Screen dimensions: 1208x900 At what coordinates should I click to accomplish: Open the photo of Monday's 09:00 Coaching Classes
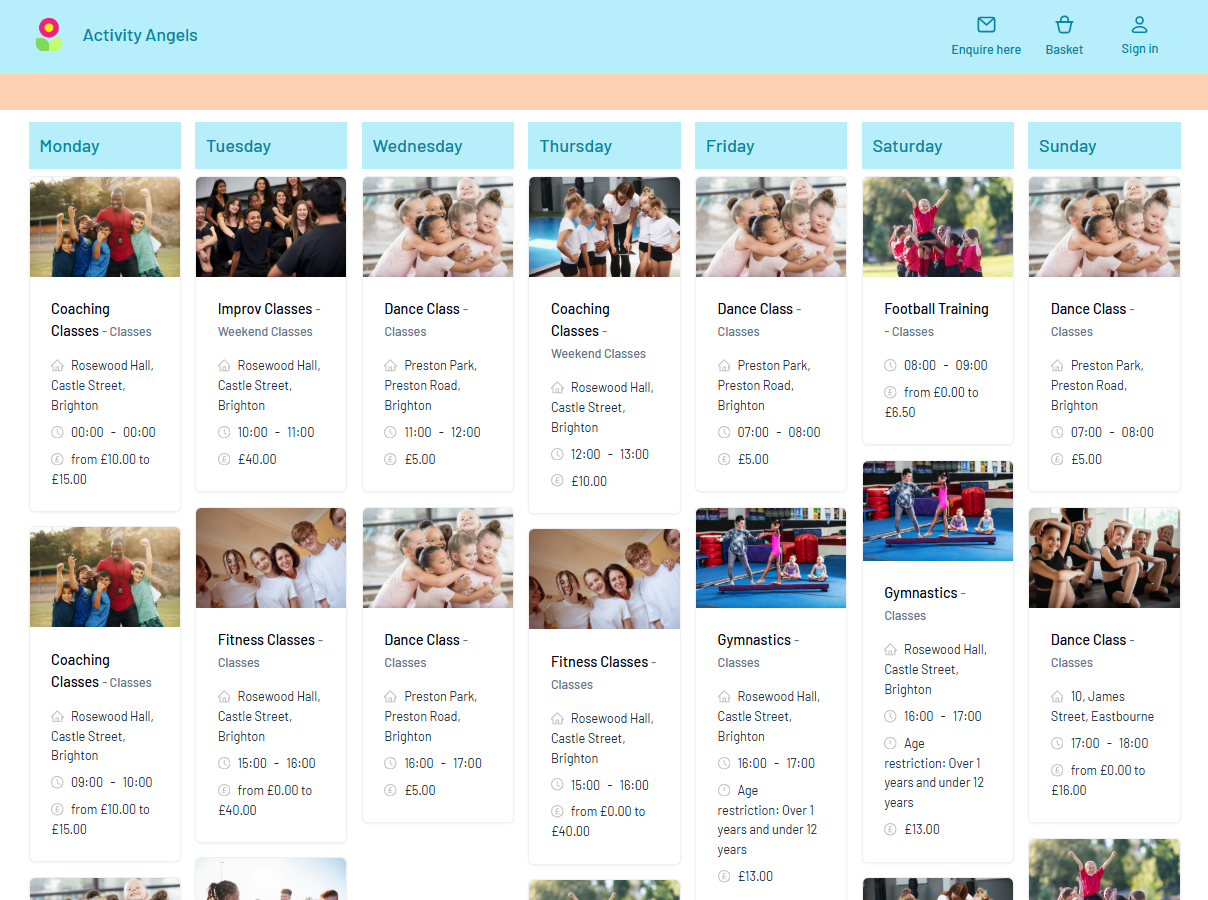tap(105, 578)
